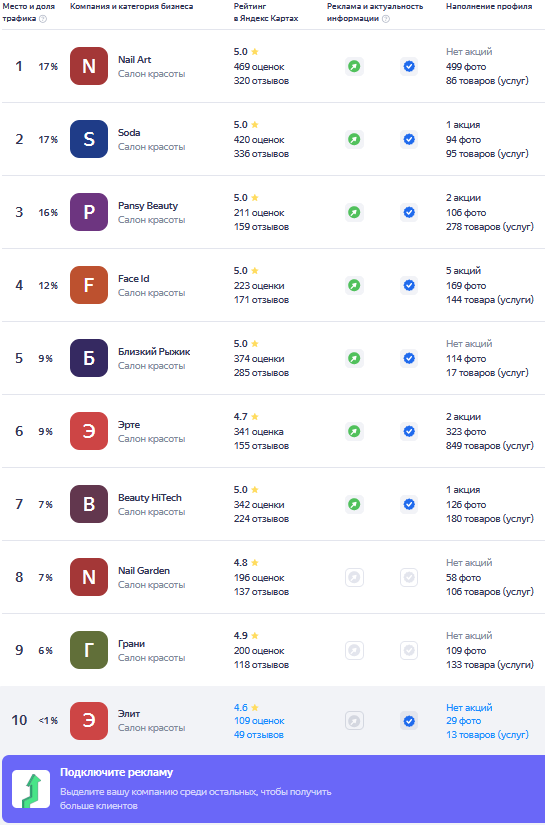Click the greyed verification checkmark for Nail Garden

pos(409,578)
